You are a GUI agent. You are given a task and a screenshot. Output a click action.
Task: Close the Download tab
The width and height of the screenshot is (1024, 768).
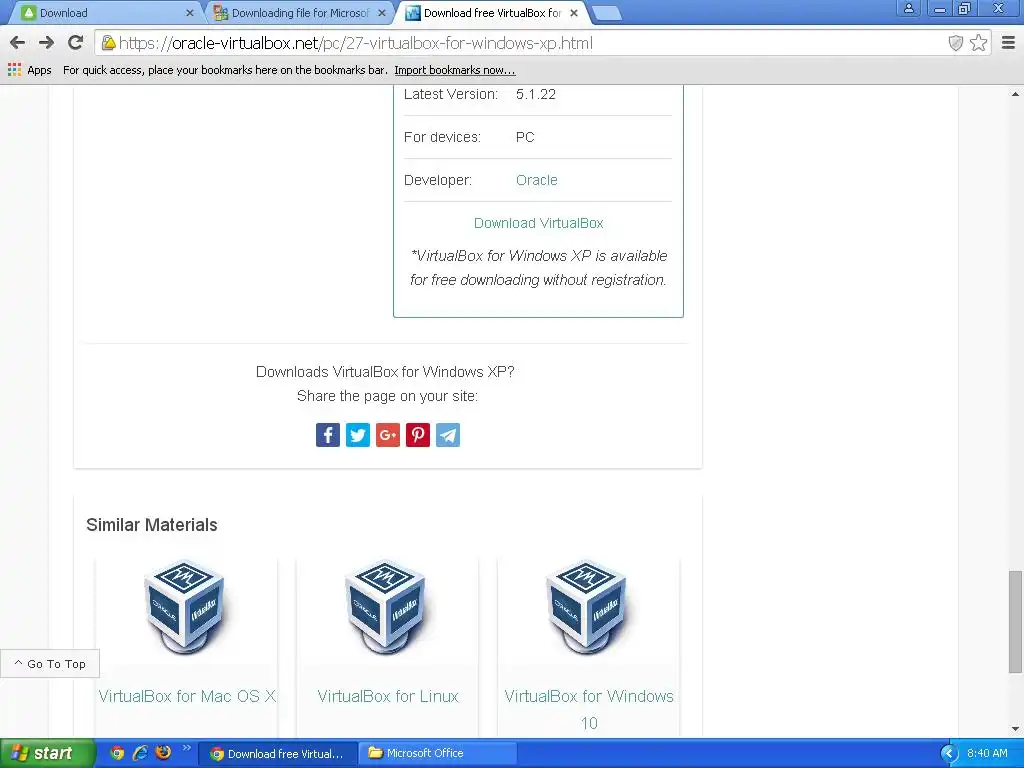[189, 13]
